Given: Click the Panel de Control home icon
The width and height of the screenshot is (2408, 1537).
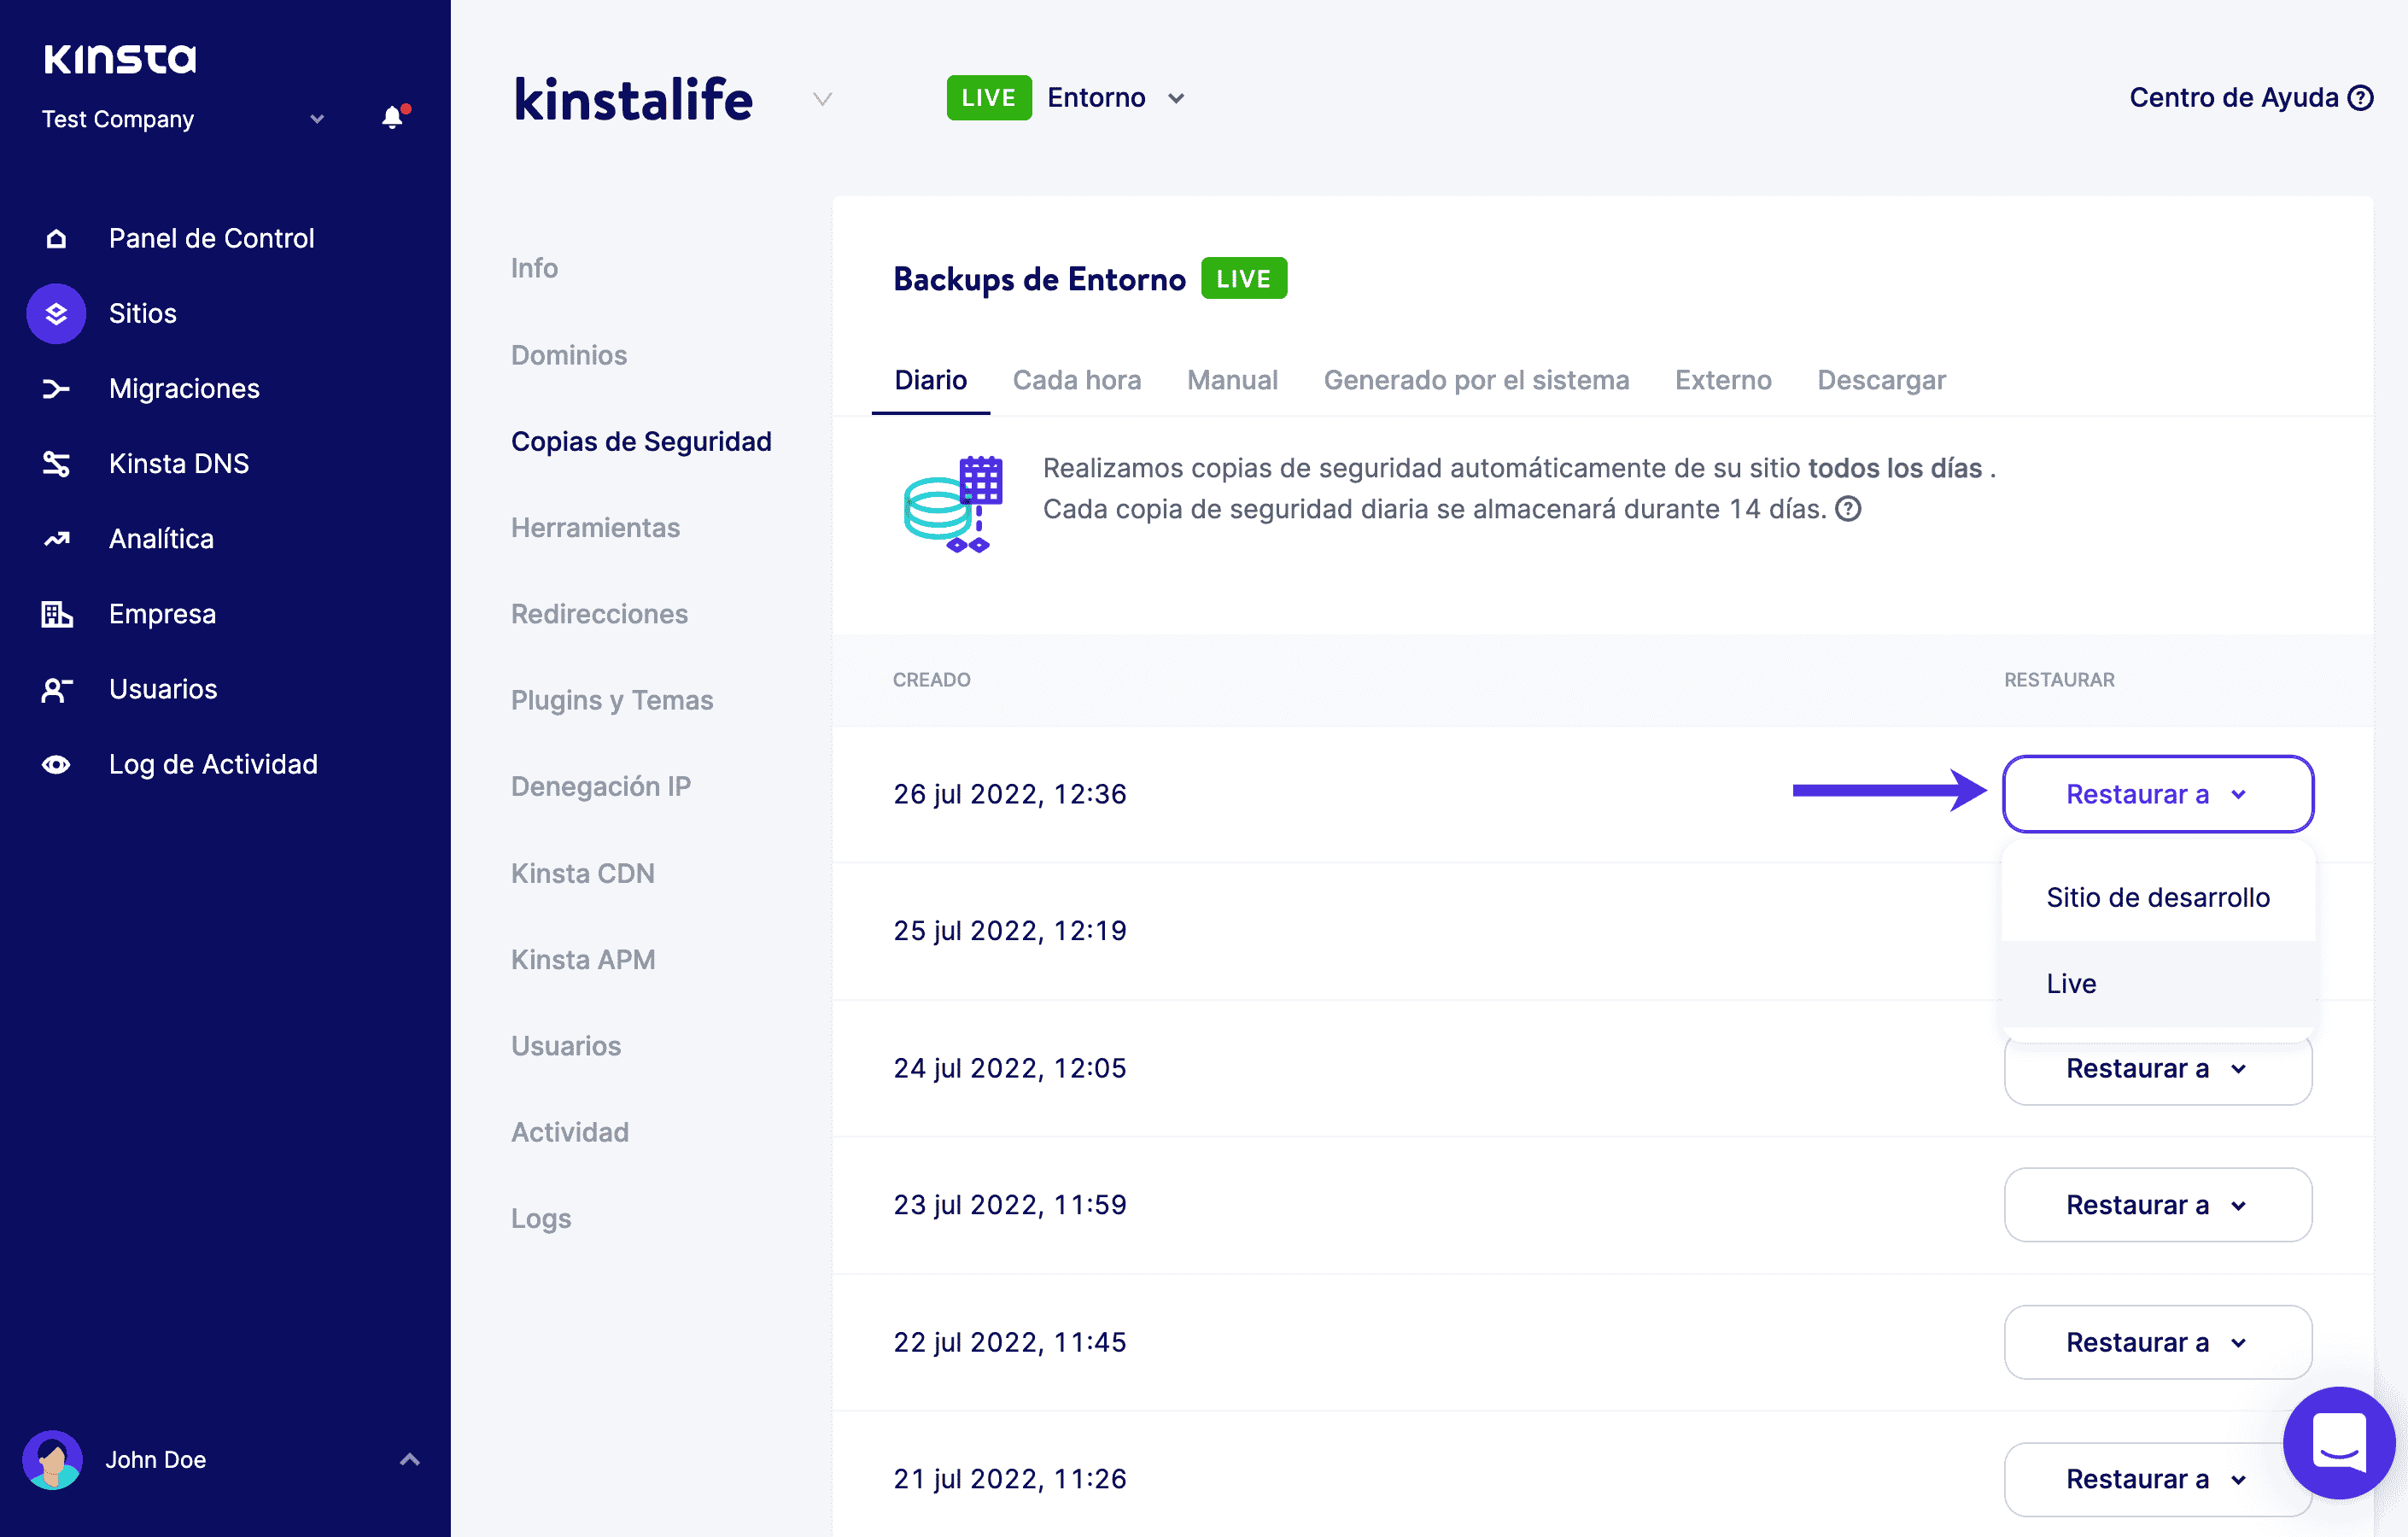Looking at the screenshot, I should click(56, 238).
